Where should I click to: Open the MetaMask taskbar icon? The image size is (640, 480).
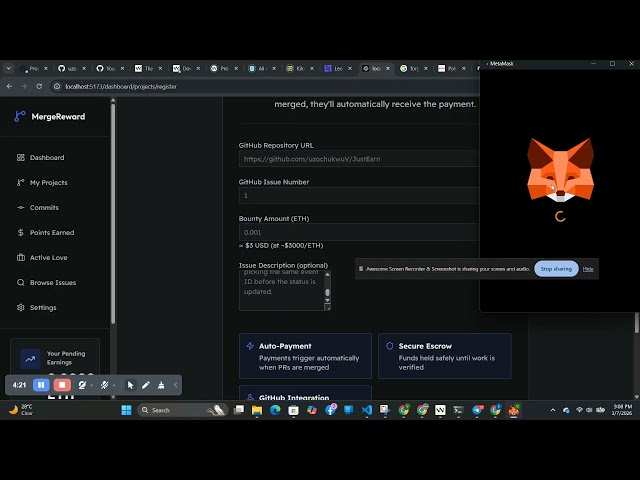(513, 410)
